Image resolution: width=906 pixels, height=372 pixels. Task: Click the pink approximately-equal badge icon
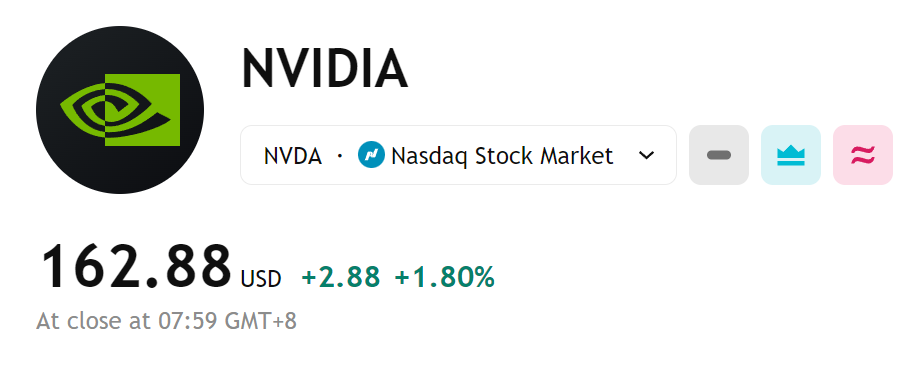click(x=863, y=155)
